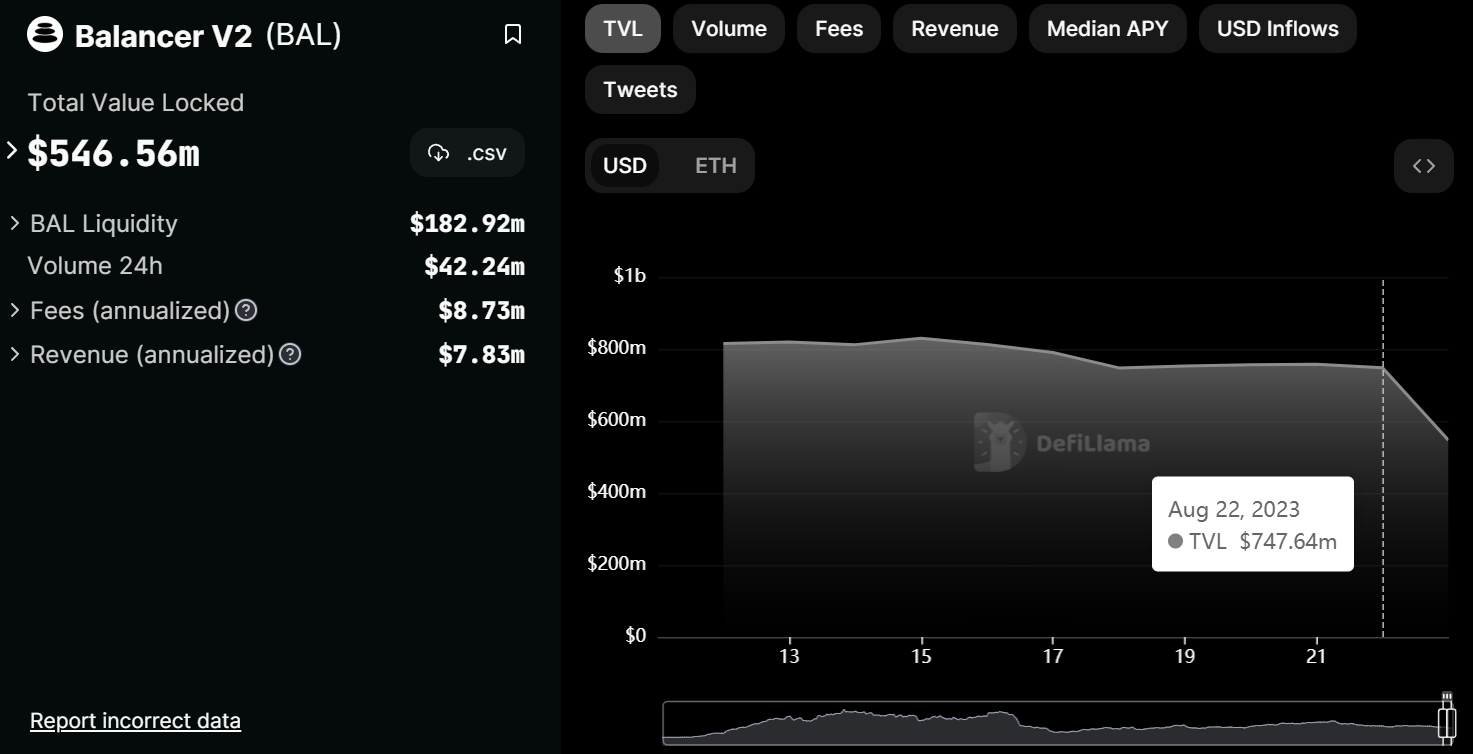Download TVL data as .csv

[x=467, y=153]
